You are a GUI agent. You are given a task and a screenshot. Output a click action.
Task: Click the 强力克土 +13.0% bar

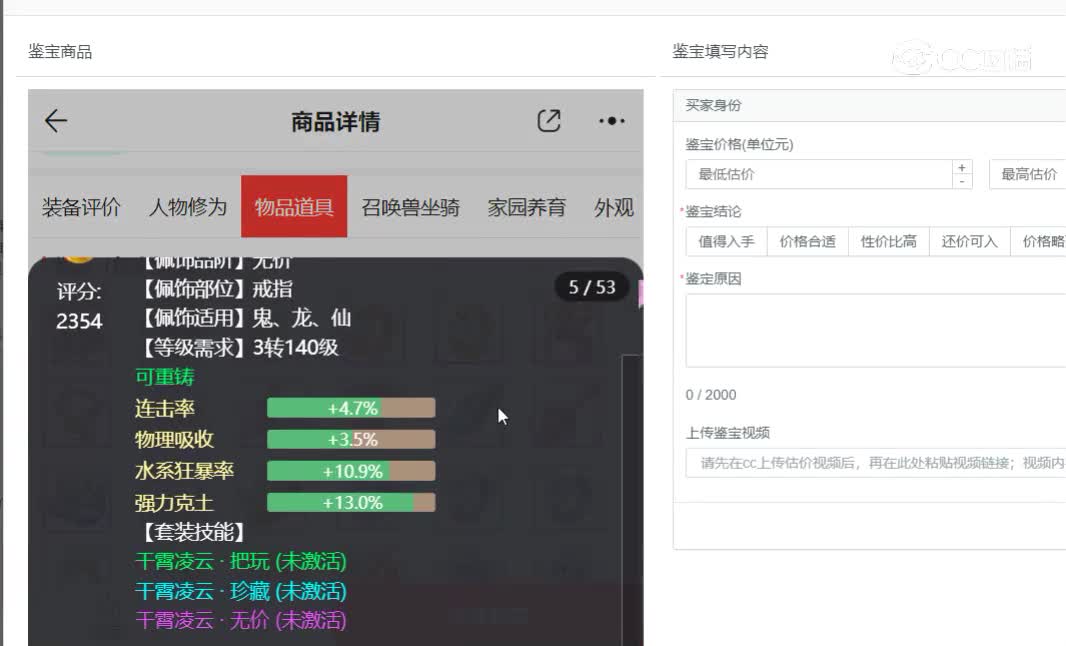click(351, 503)
